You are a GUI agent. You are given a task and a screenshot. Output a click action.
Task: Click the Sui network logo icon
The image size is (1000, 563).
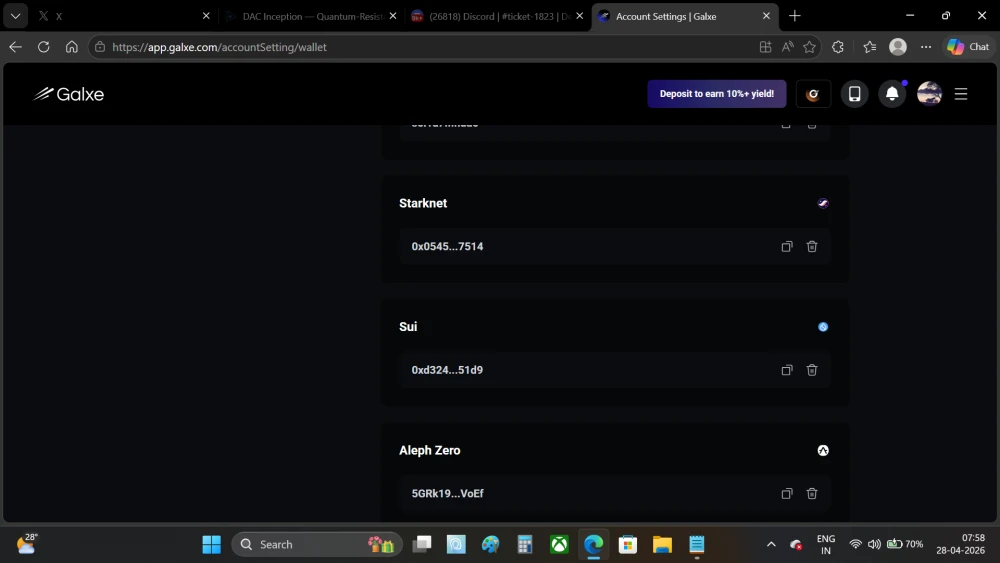[823, 327]
